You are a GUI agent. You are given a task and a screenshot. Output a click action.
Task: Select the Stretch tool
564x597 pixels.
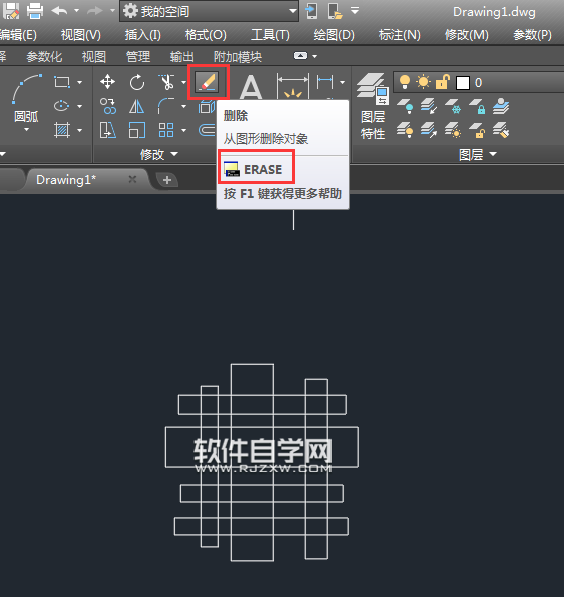pyautogui.click(x=107, y=130)
